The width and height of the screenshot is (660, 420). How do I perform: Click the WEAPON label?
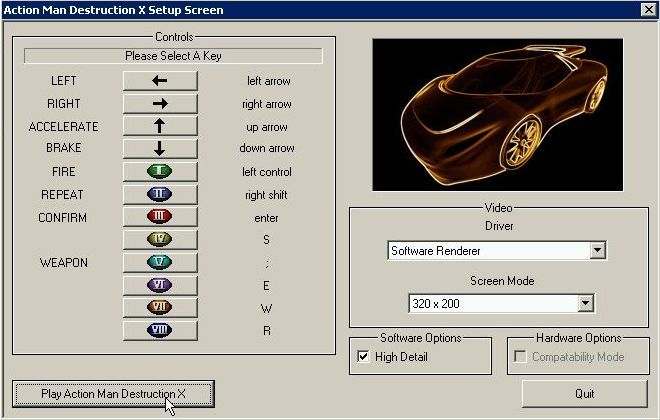click(x=64, y=263)
